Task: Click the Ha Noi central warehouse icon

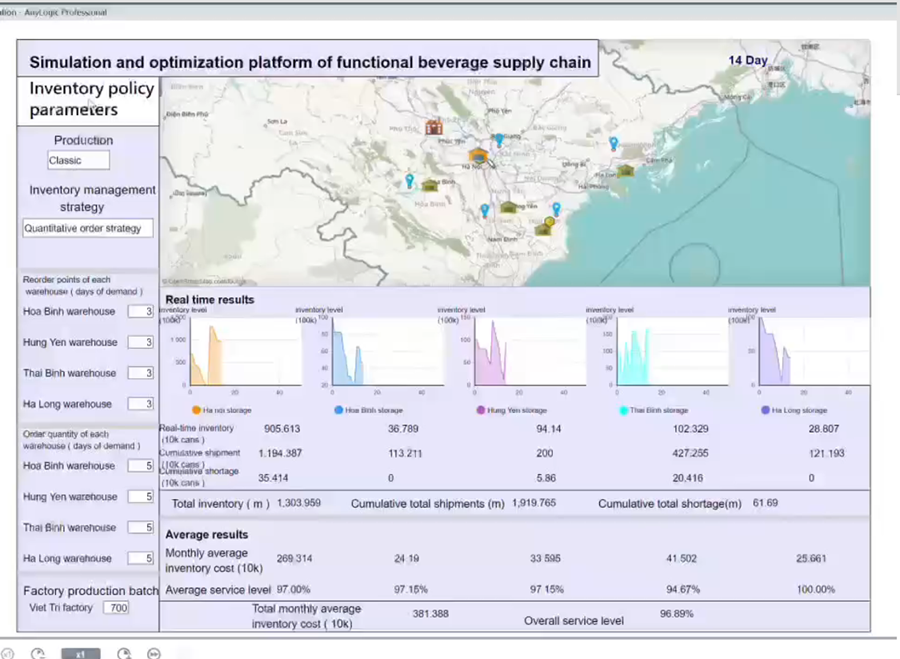Action: tap(479, 157)
